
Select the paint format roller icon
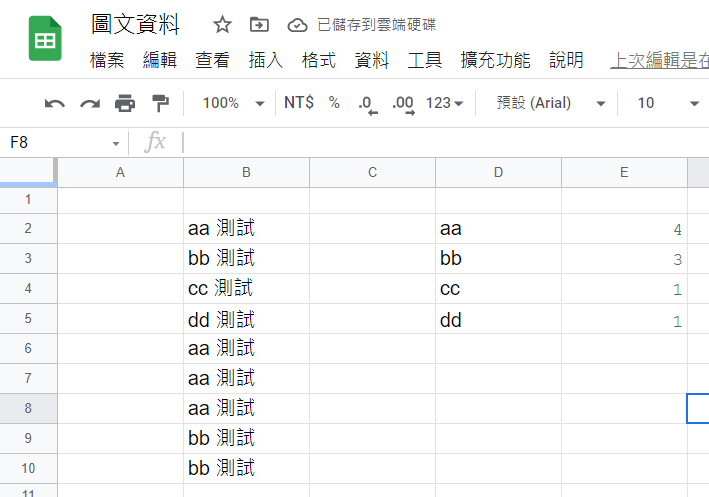[160, 103]
